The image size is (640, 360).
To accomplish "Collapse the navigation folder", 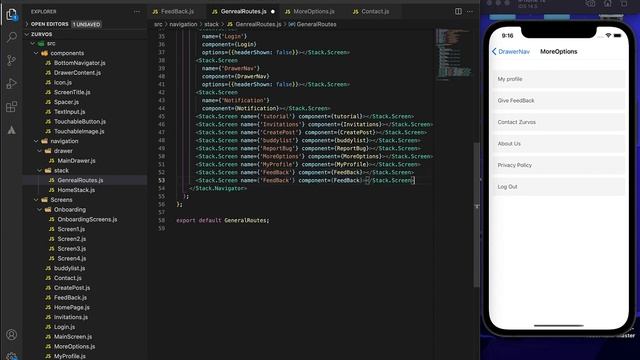I will tap(64, 141).
